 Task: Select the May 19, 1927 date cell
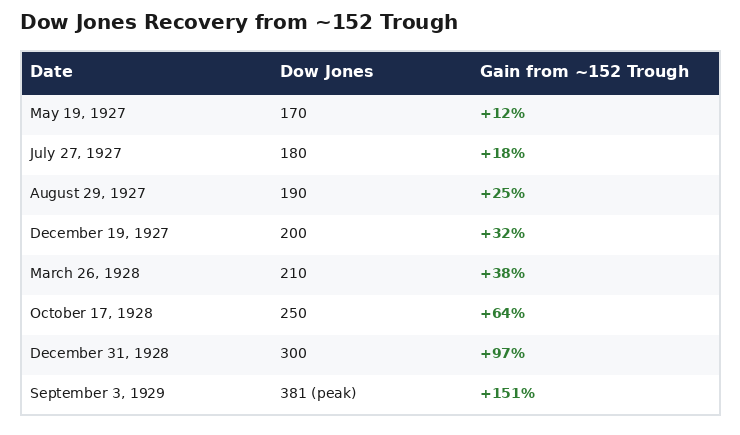click(x=78, y=114)
